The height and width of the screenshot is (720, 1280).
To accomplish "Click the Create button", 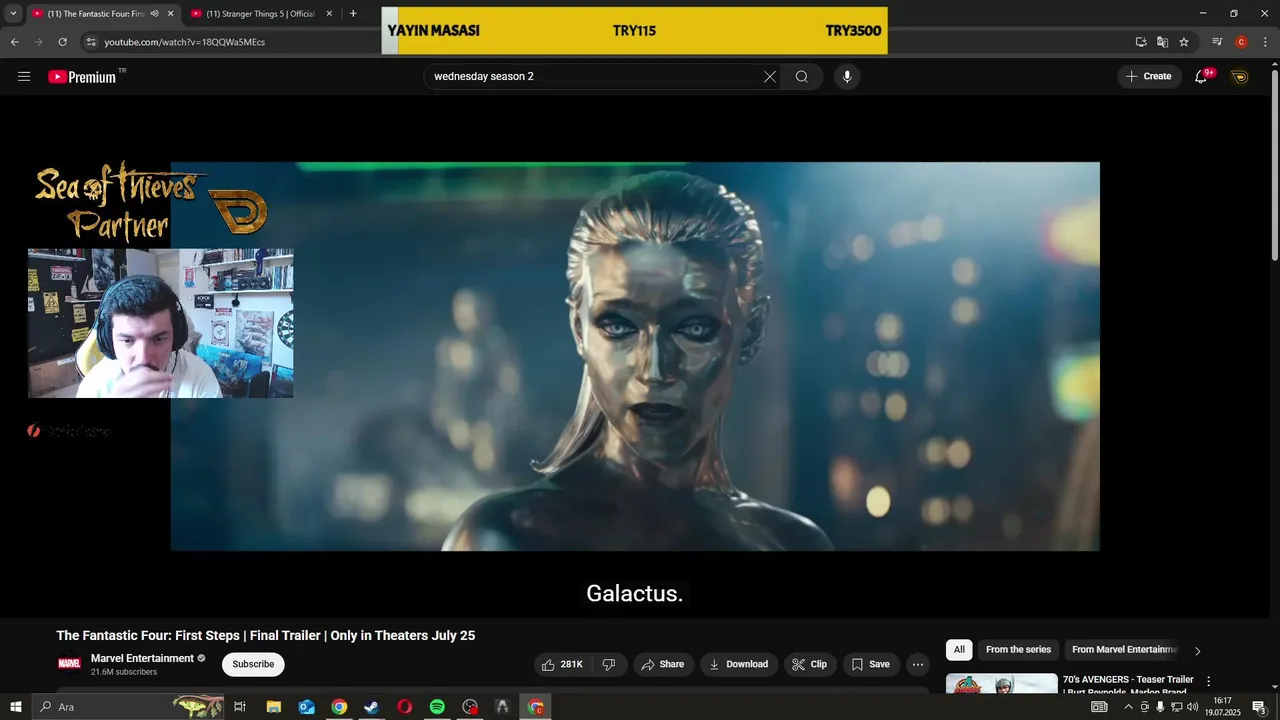I will 1149,77.
